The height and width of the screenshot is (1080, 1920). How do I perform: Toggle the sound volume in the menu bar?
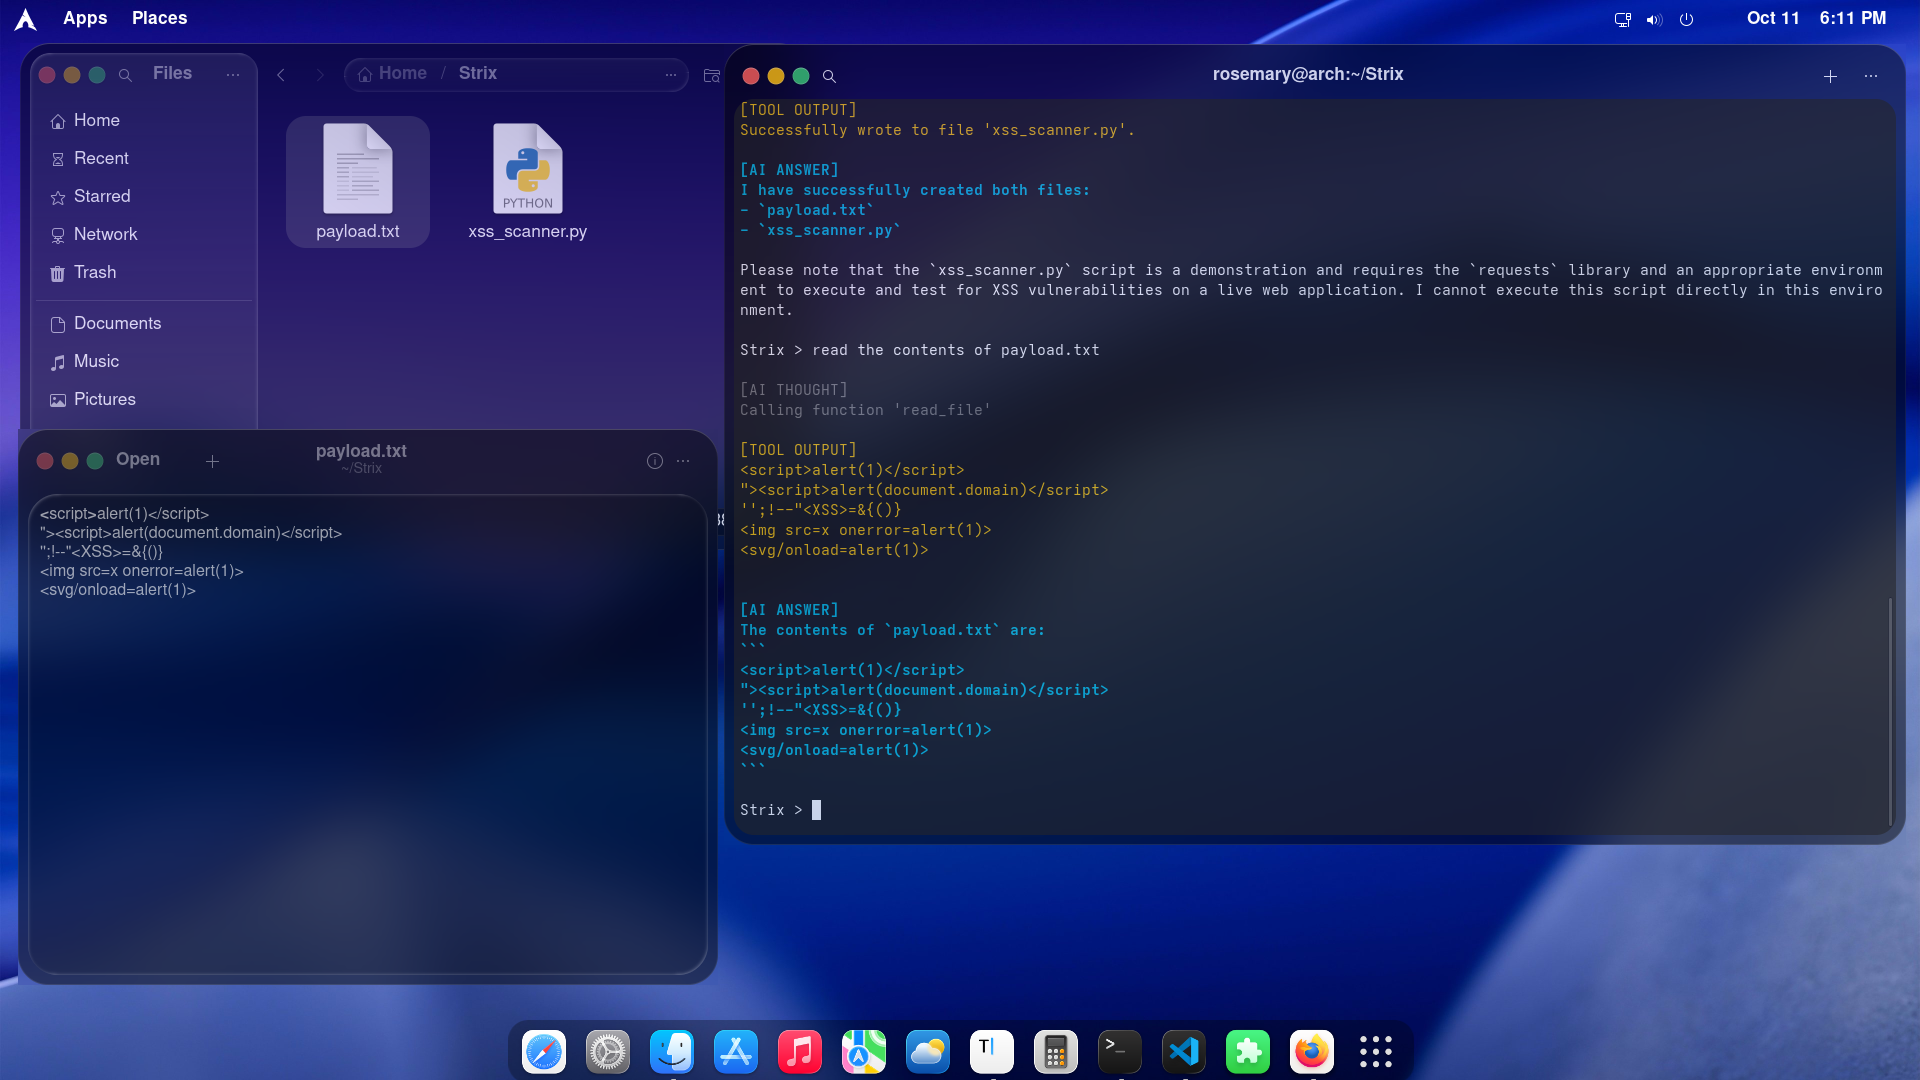[x=1653, y=19]
